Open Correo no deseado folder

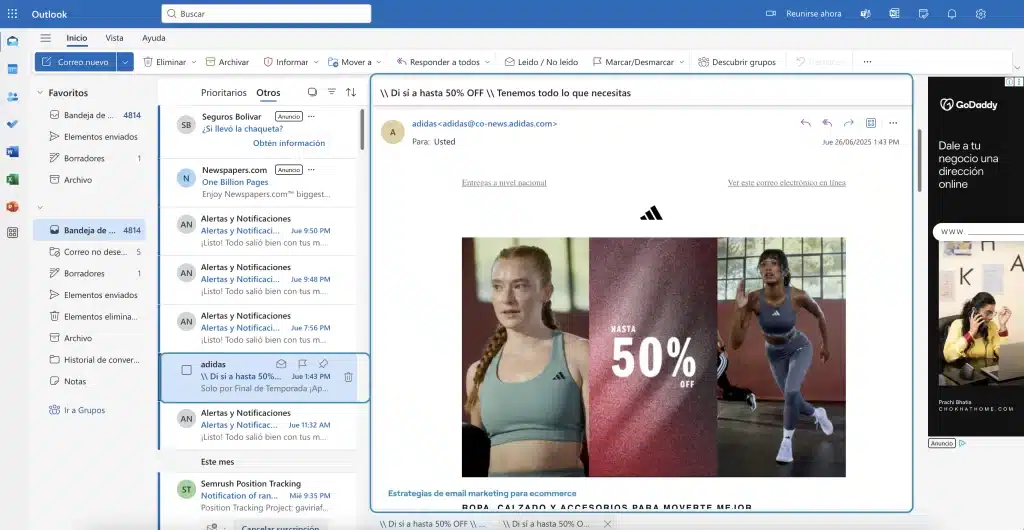point(89,251)
